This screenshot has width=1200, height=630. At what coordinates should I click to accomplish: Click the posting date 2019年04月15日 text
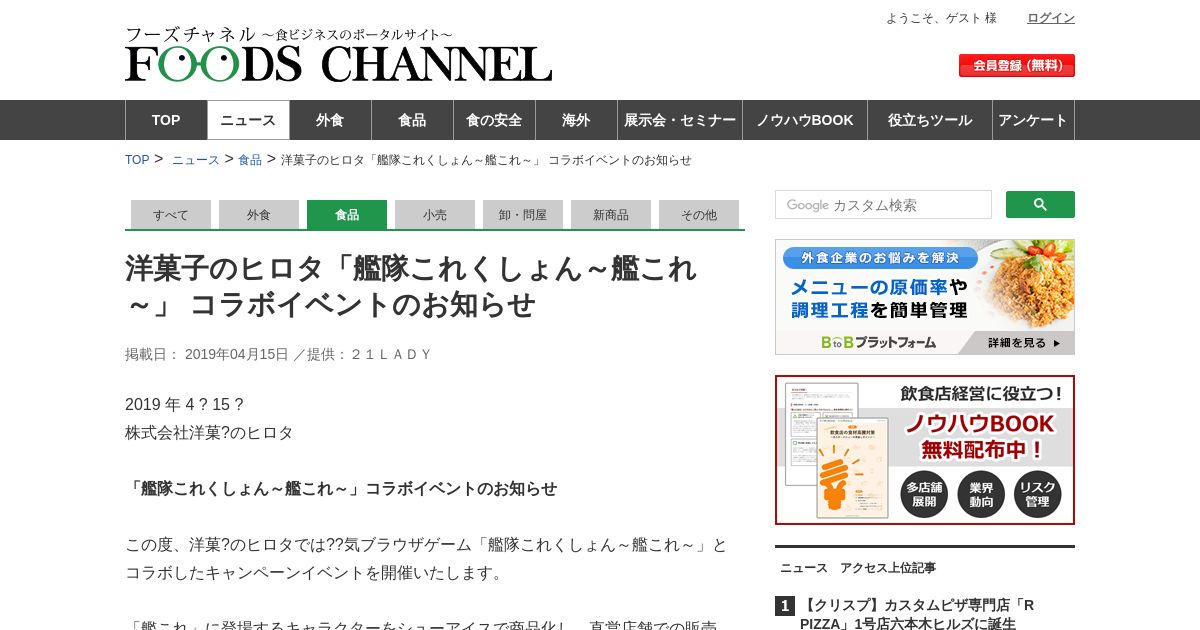click(x=237, y=354)
